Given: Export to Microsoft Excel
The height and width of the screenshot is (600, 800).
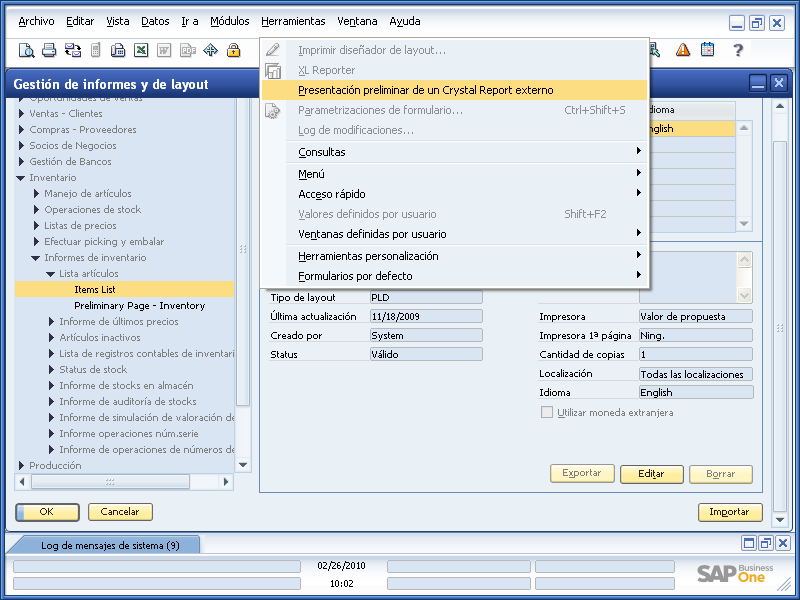Looking at the screenshot, I should point(140,49).
